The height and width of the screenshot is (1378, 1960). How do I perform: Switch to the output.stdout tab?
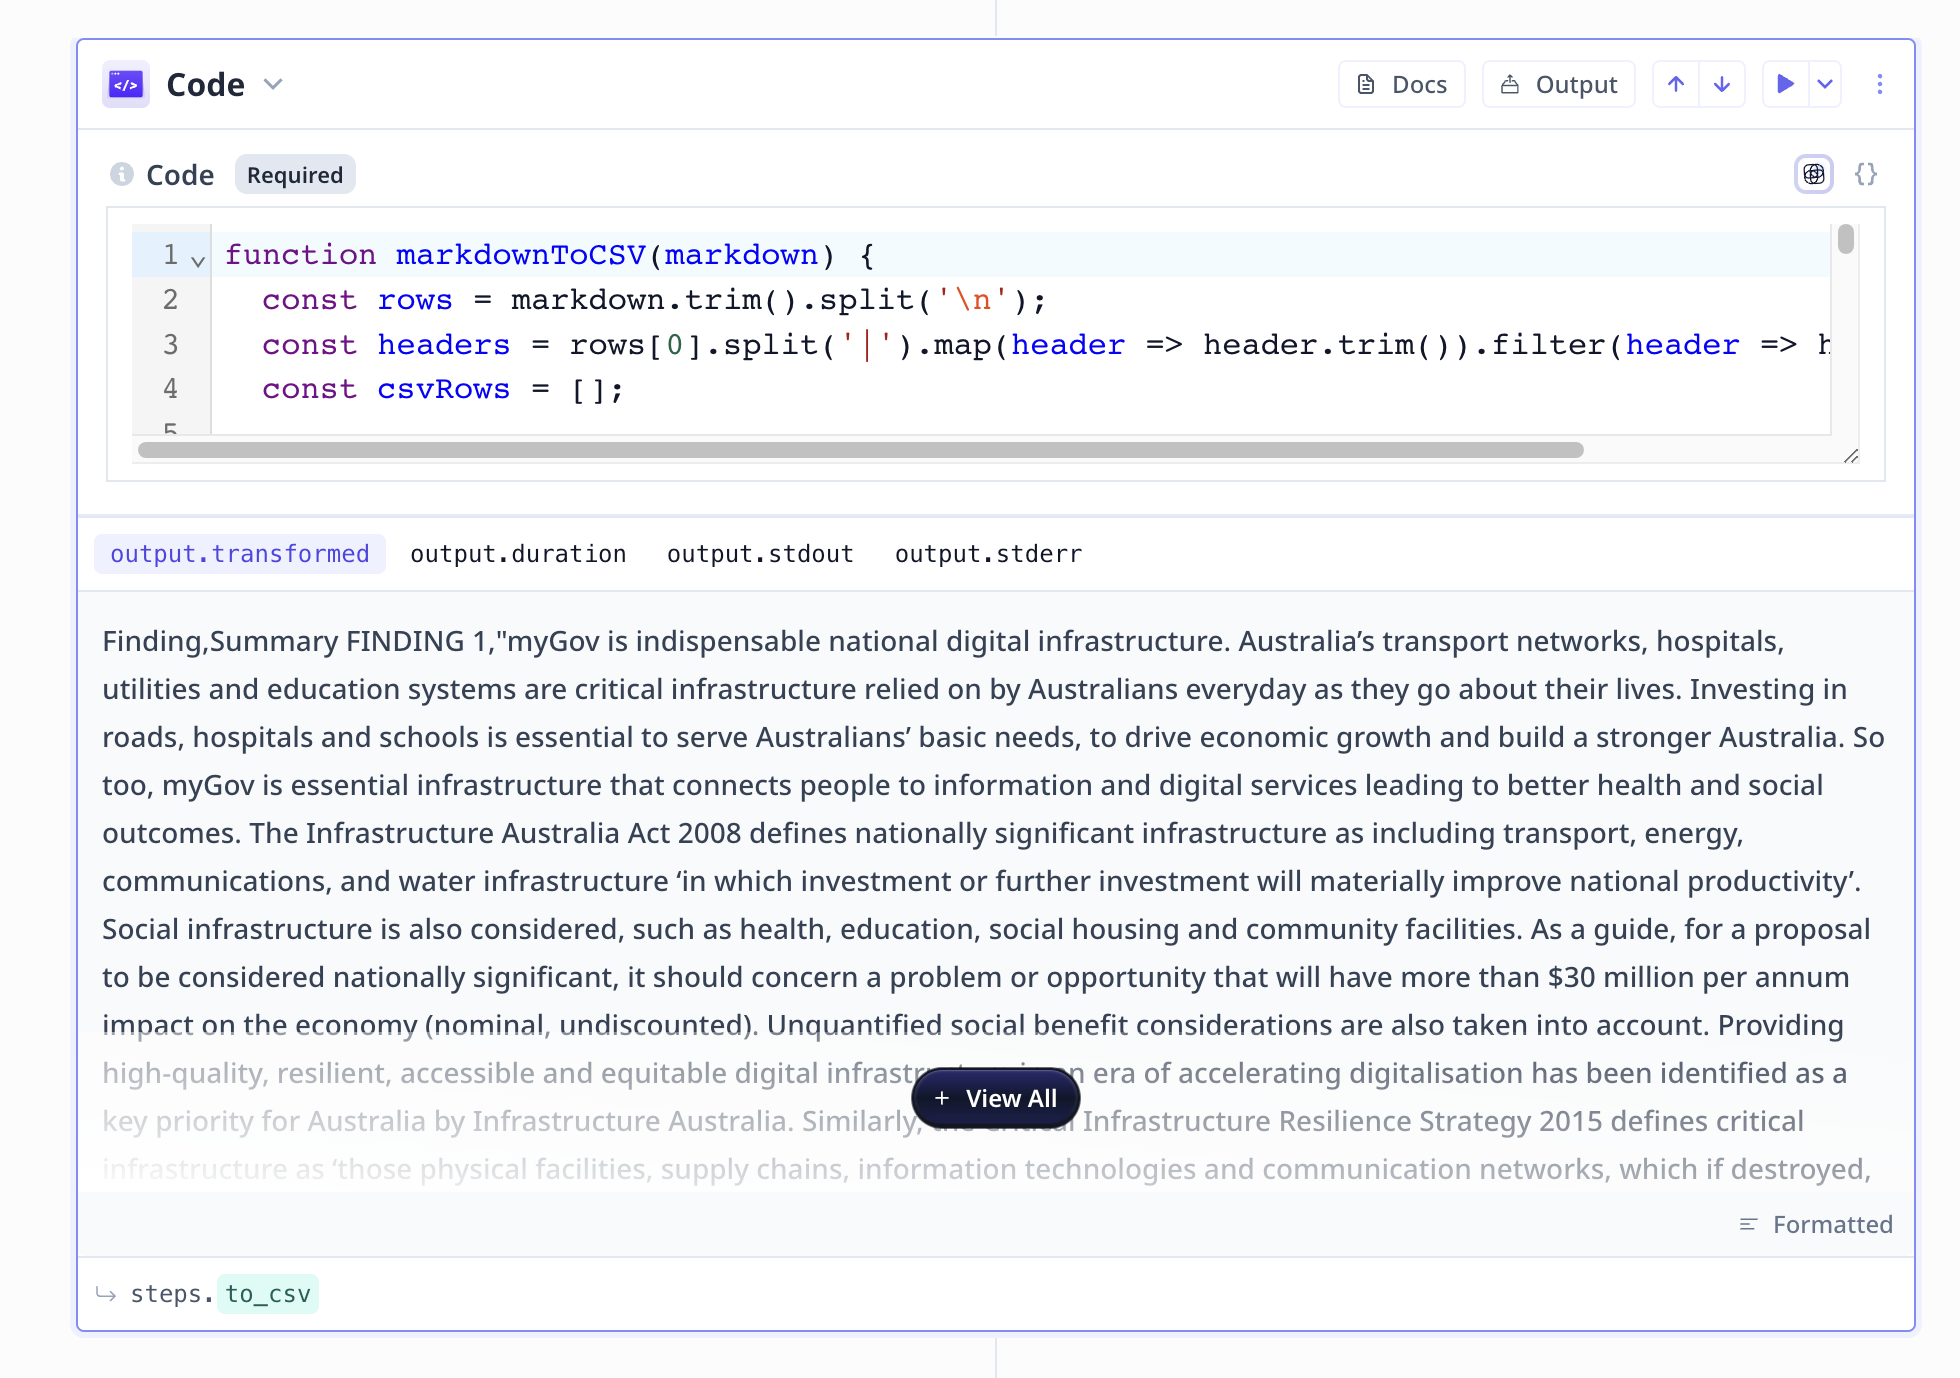point(760,554)
